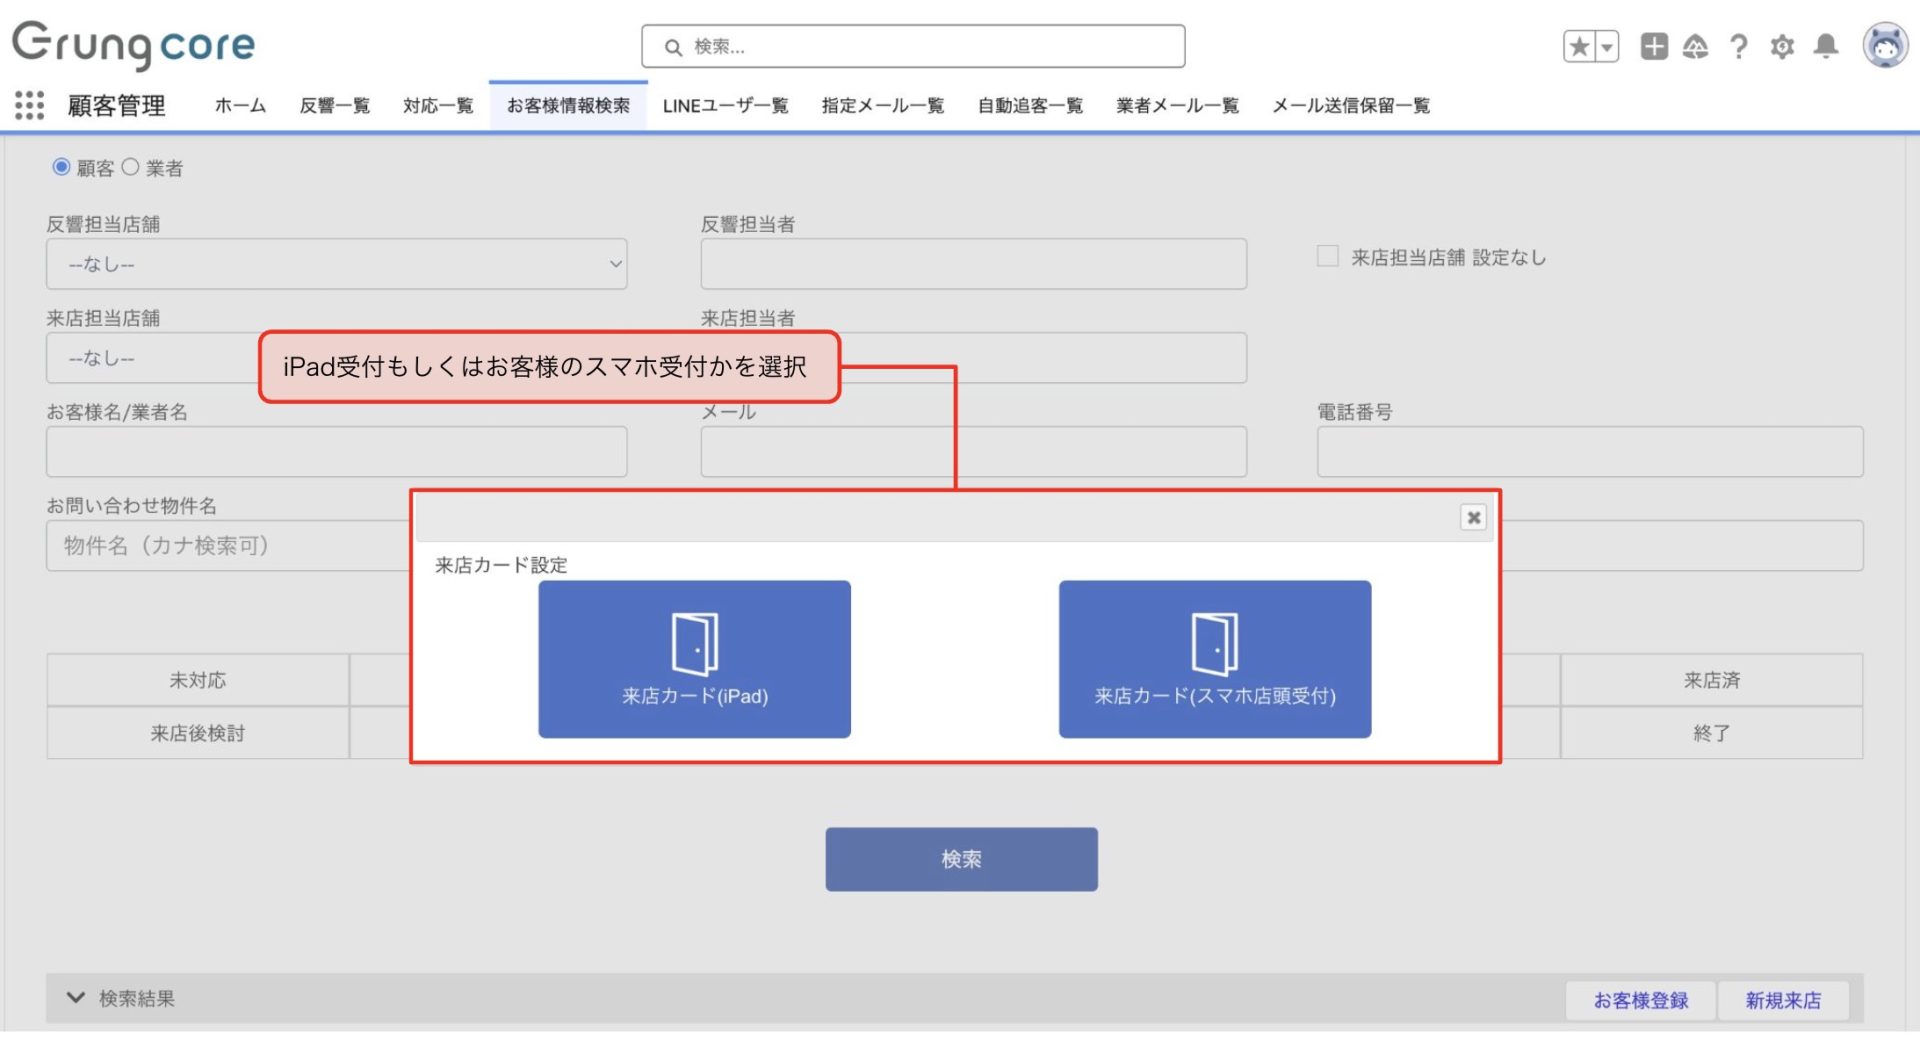Click the 電話番号 input field
The height and width of the screenshot is (1040, 1920).
pyautogui.click(x=1589, y=452)
